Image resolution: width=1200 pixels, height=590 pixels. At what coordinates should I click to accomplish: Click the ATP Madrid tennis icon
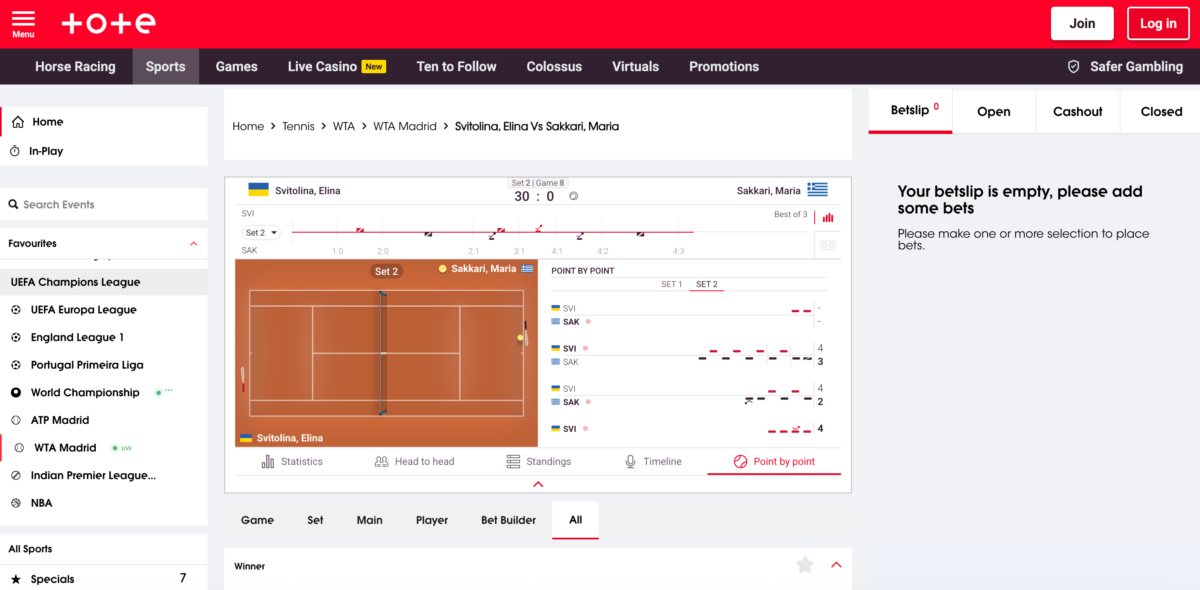coord(16,420)
